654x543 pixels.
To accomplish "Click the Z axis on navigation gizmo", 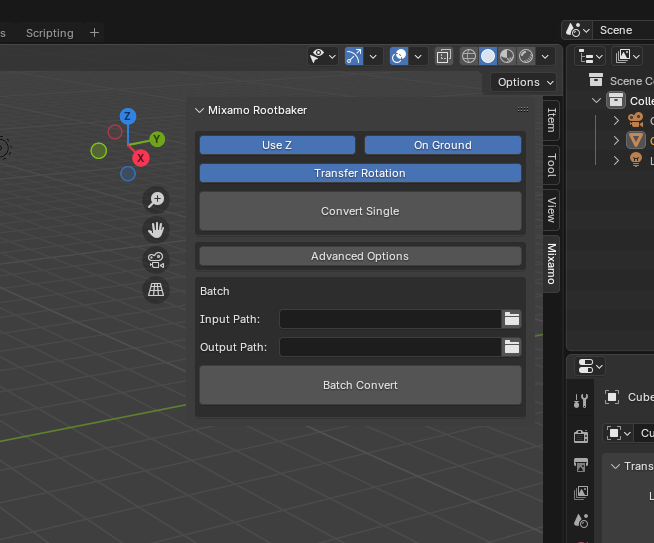I will click(x=128, y=116).
